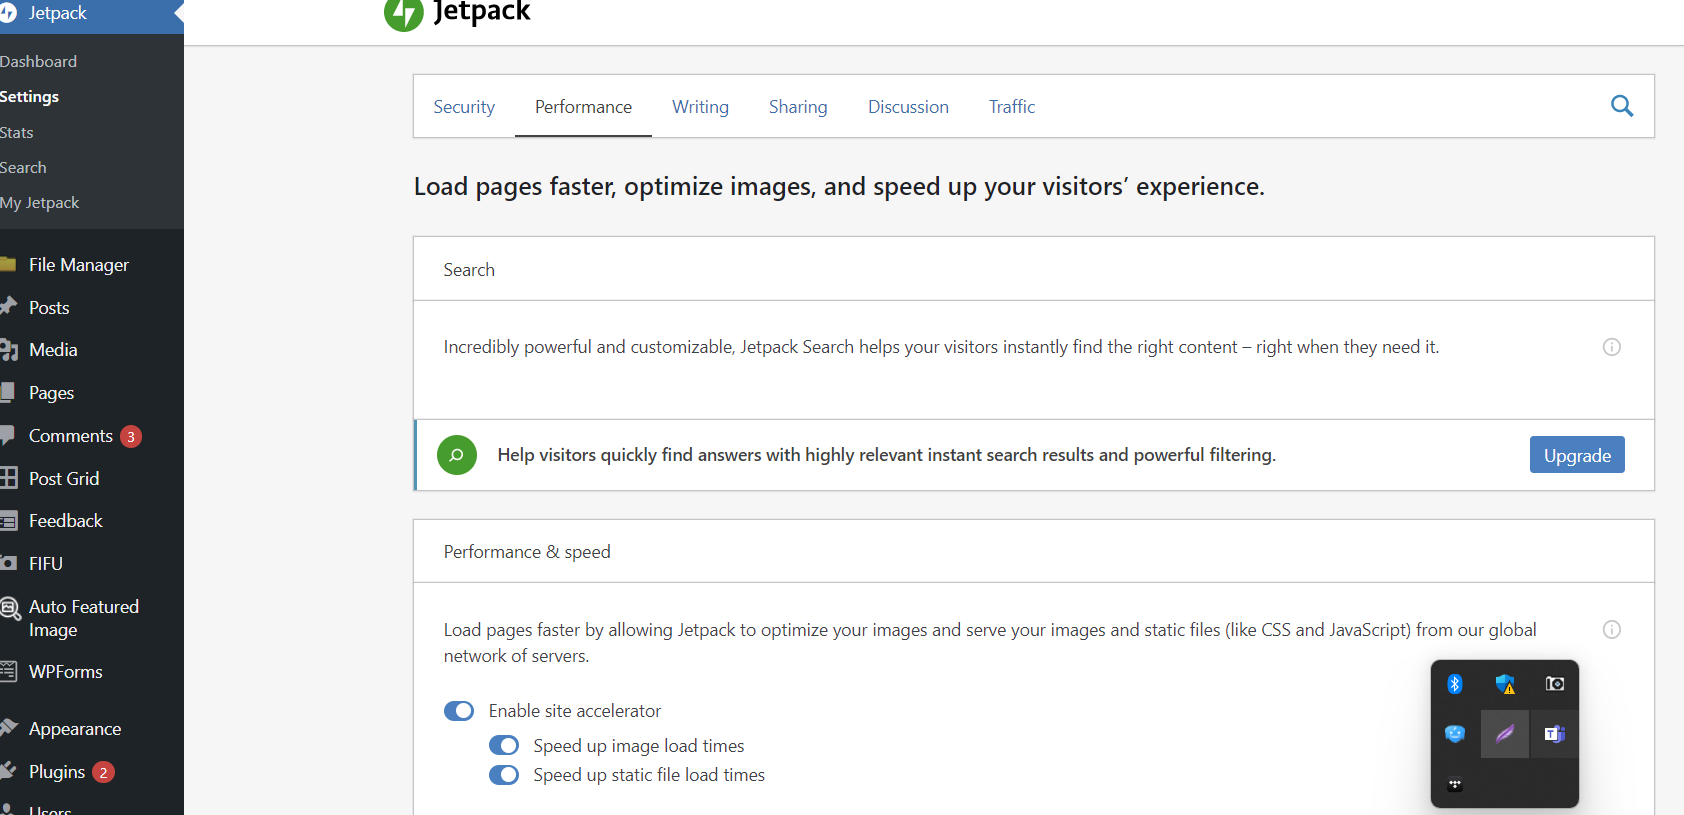Open the Jetpack sidebar menu heading
Screen dimensions: 1684x815
coord(92,14)
